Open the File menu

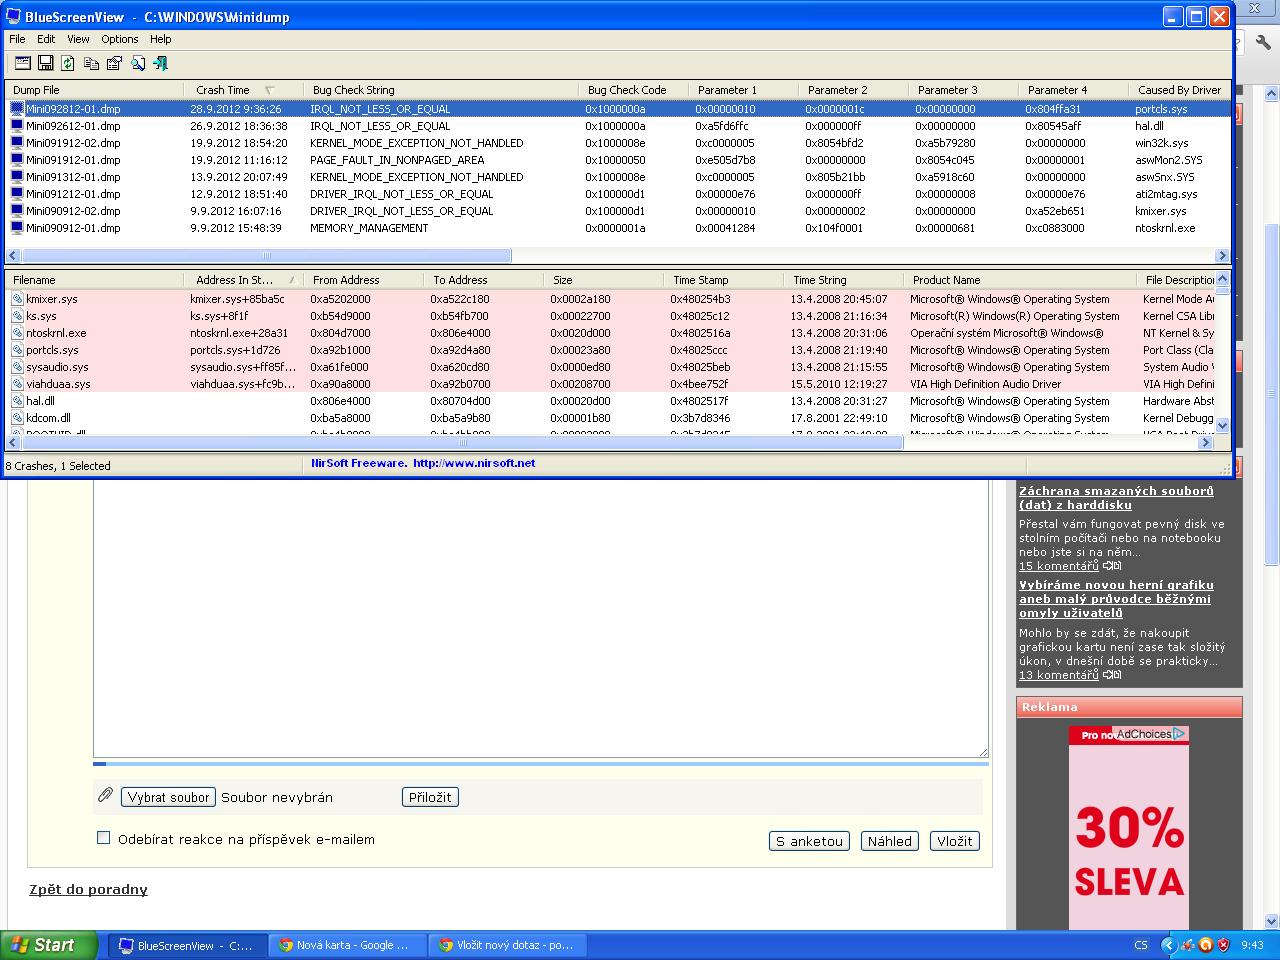[x=17, y=39]
